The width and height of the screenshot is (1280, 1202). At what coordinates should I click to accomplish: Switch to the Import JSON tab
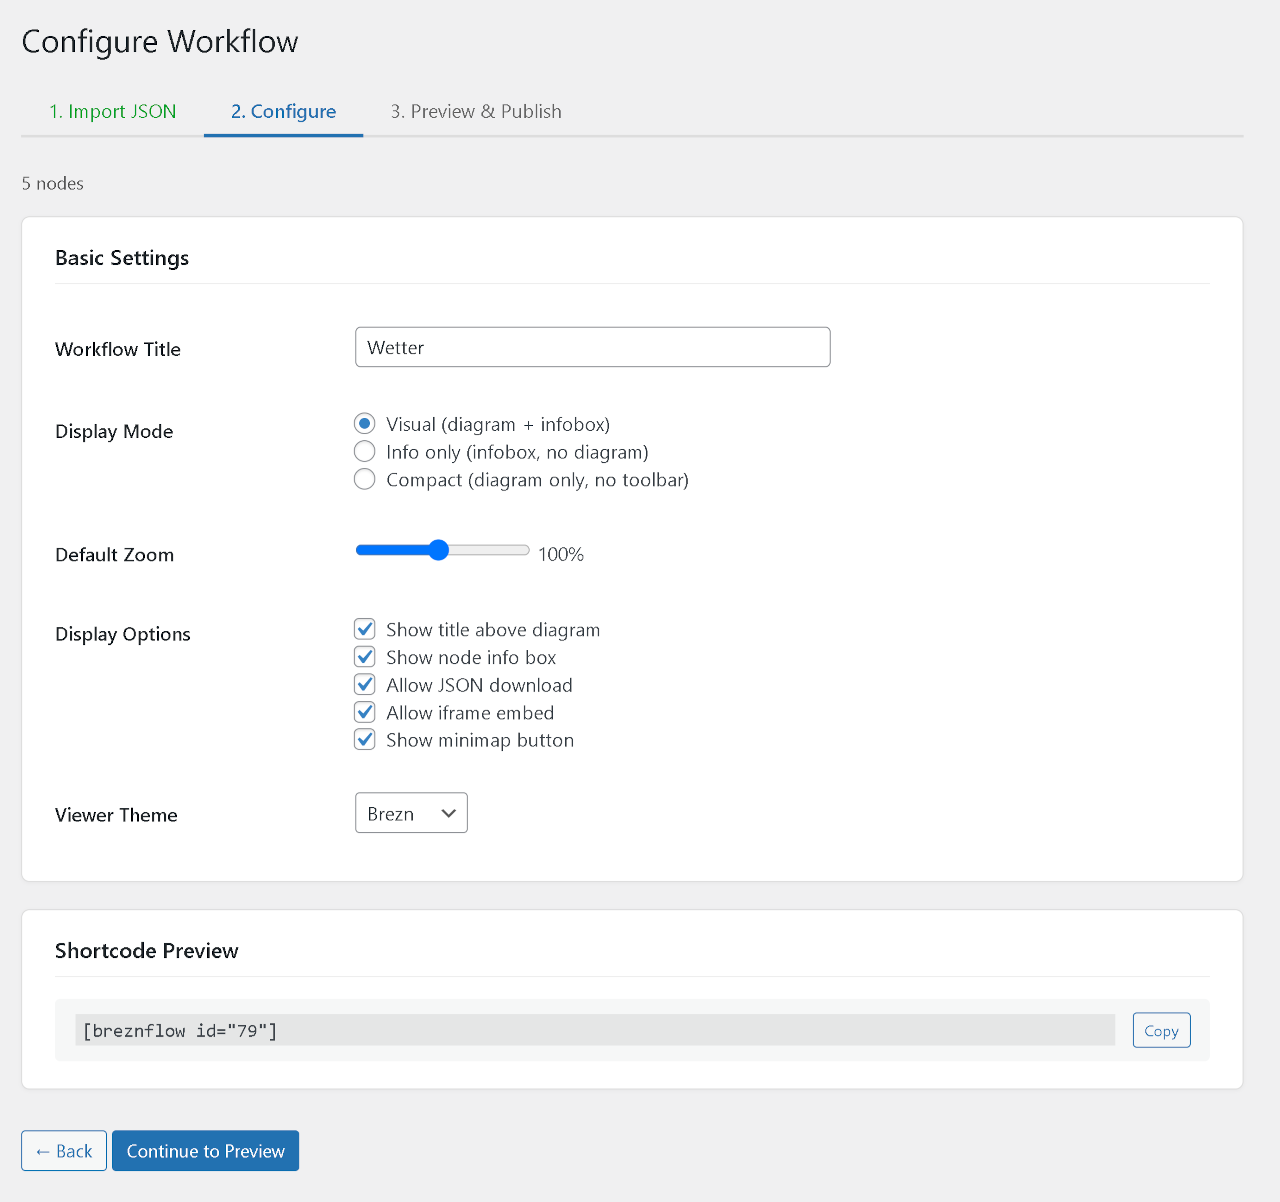[112, 111]
